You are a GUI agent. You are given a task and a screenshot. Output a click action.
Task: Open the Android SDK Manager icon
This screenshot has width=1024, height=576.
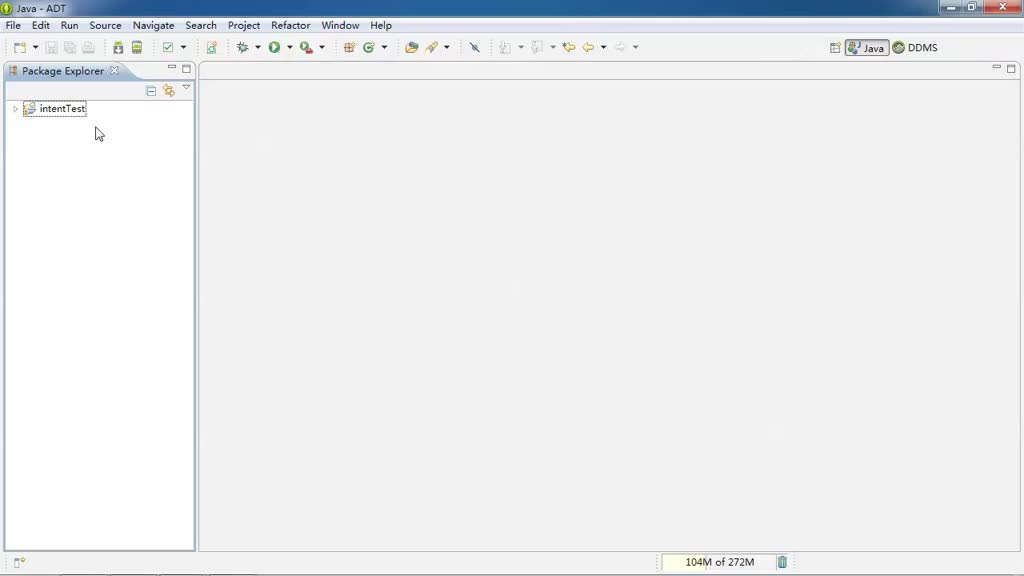point(118,47)
